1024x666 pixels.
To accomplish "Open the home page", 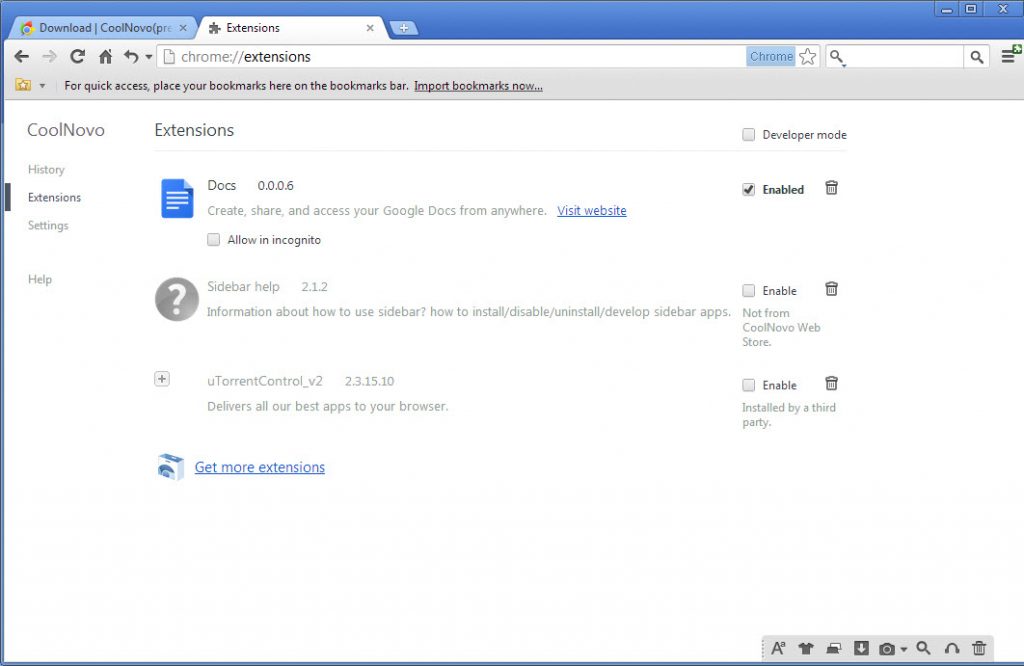I will point(105,57).
